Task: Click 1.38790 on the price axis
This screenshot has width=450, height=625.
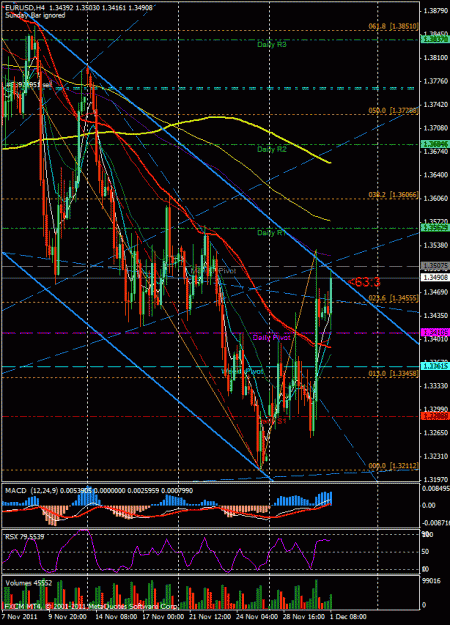Action: coord(435,11)
